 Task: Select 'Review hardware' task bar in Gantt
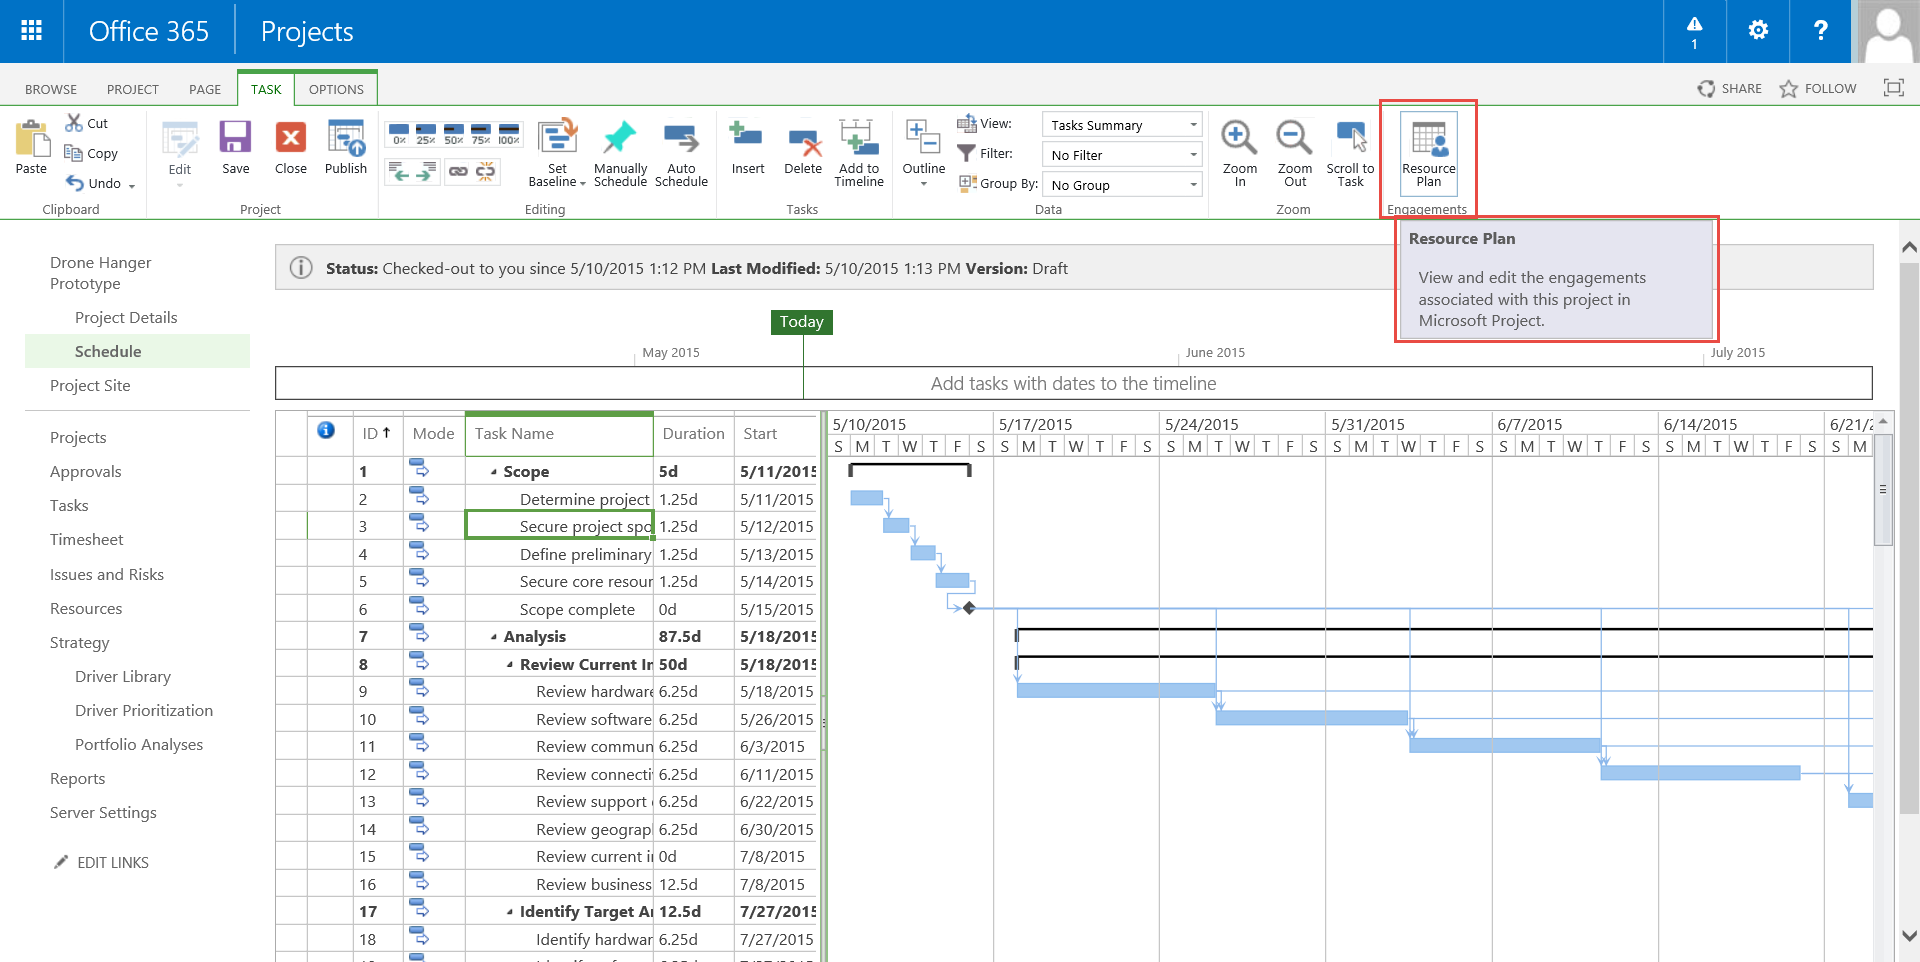click(x=1116, y=691)
